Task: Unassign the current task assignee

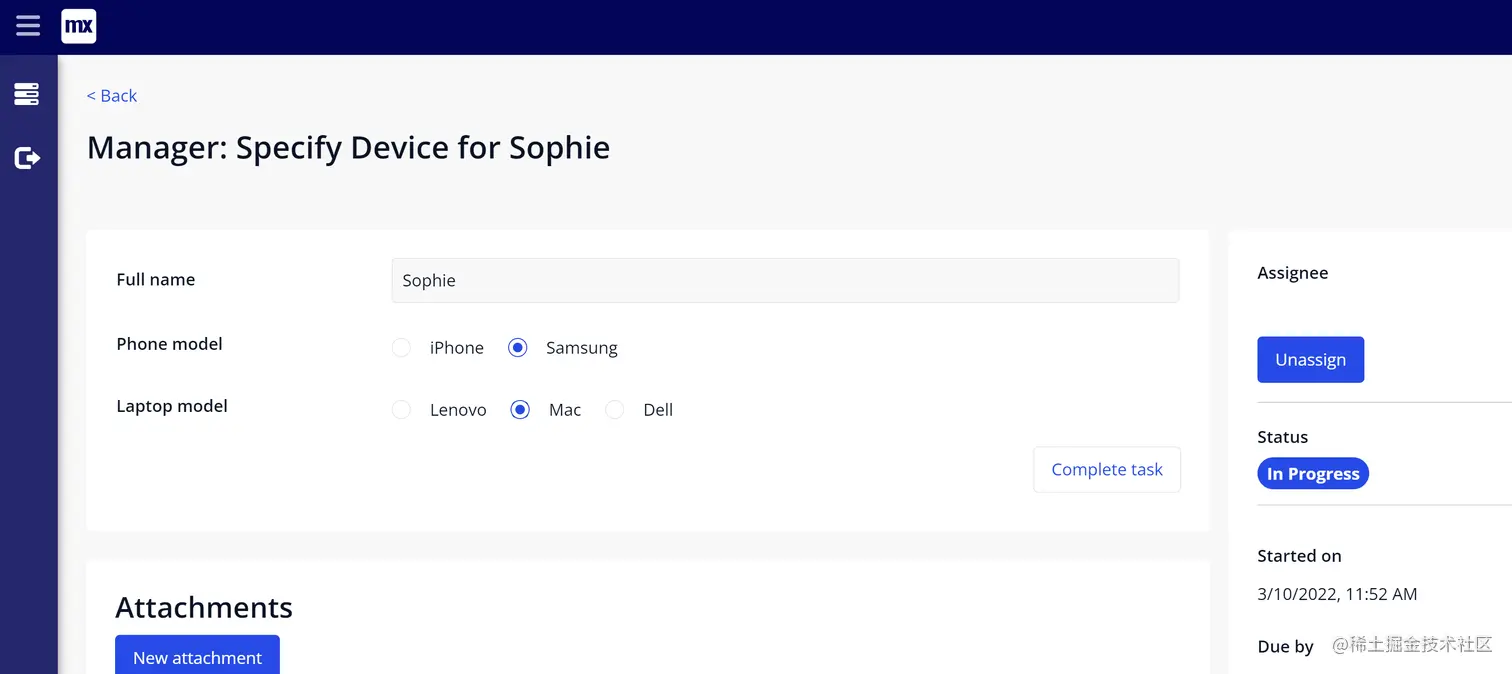Action: pos(1310,360)
